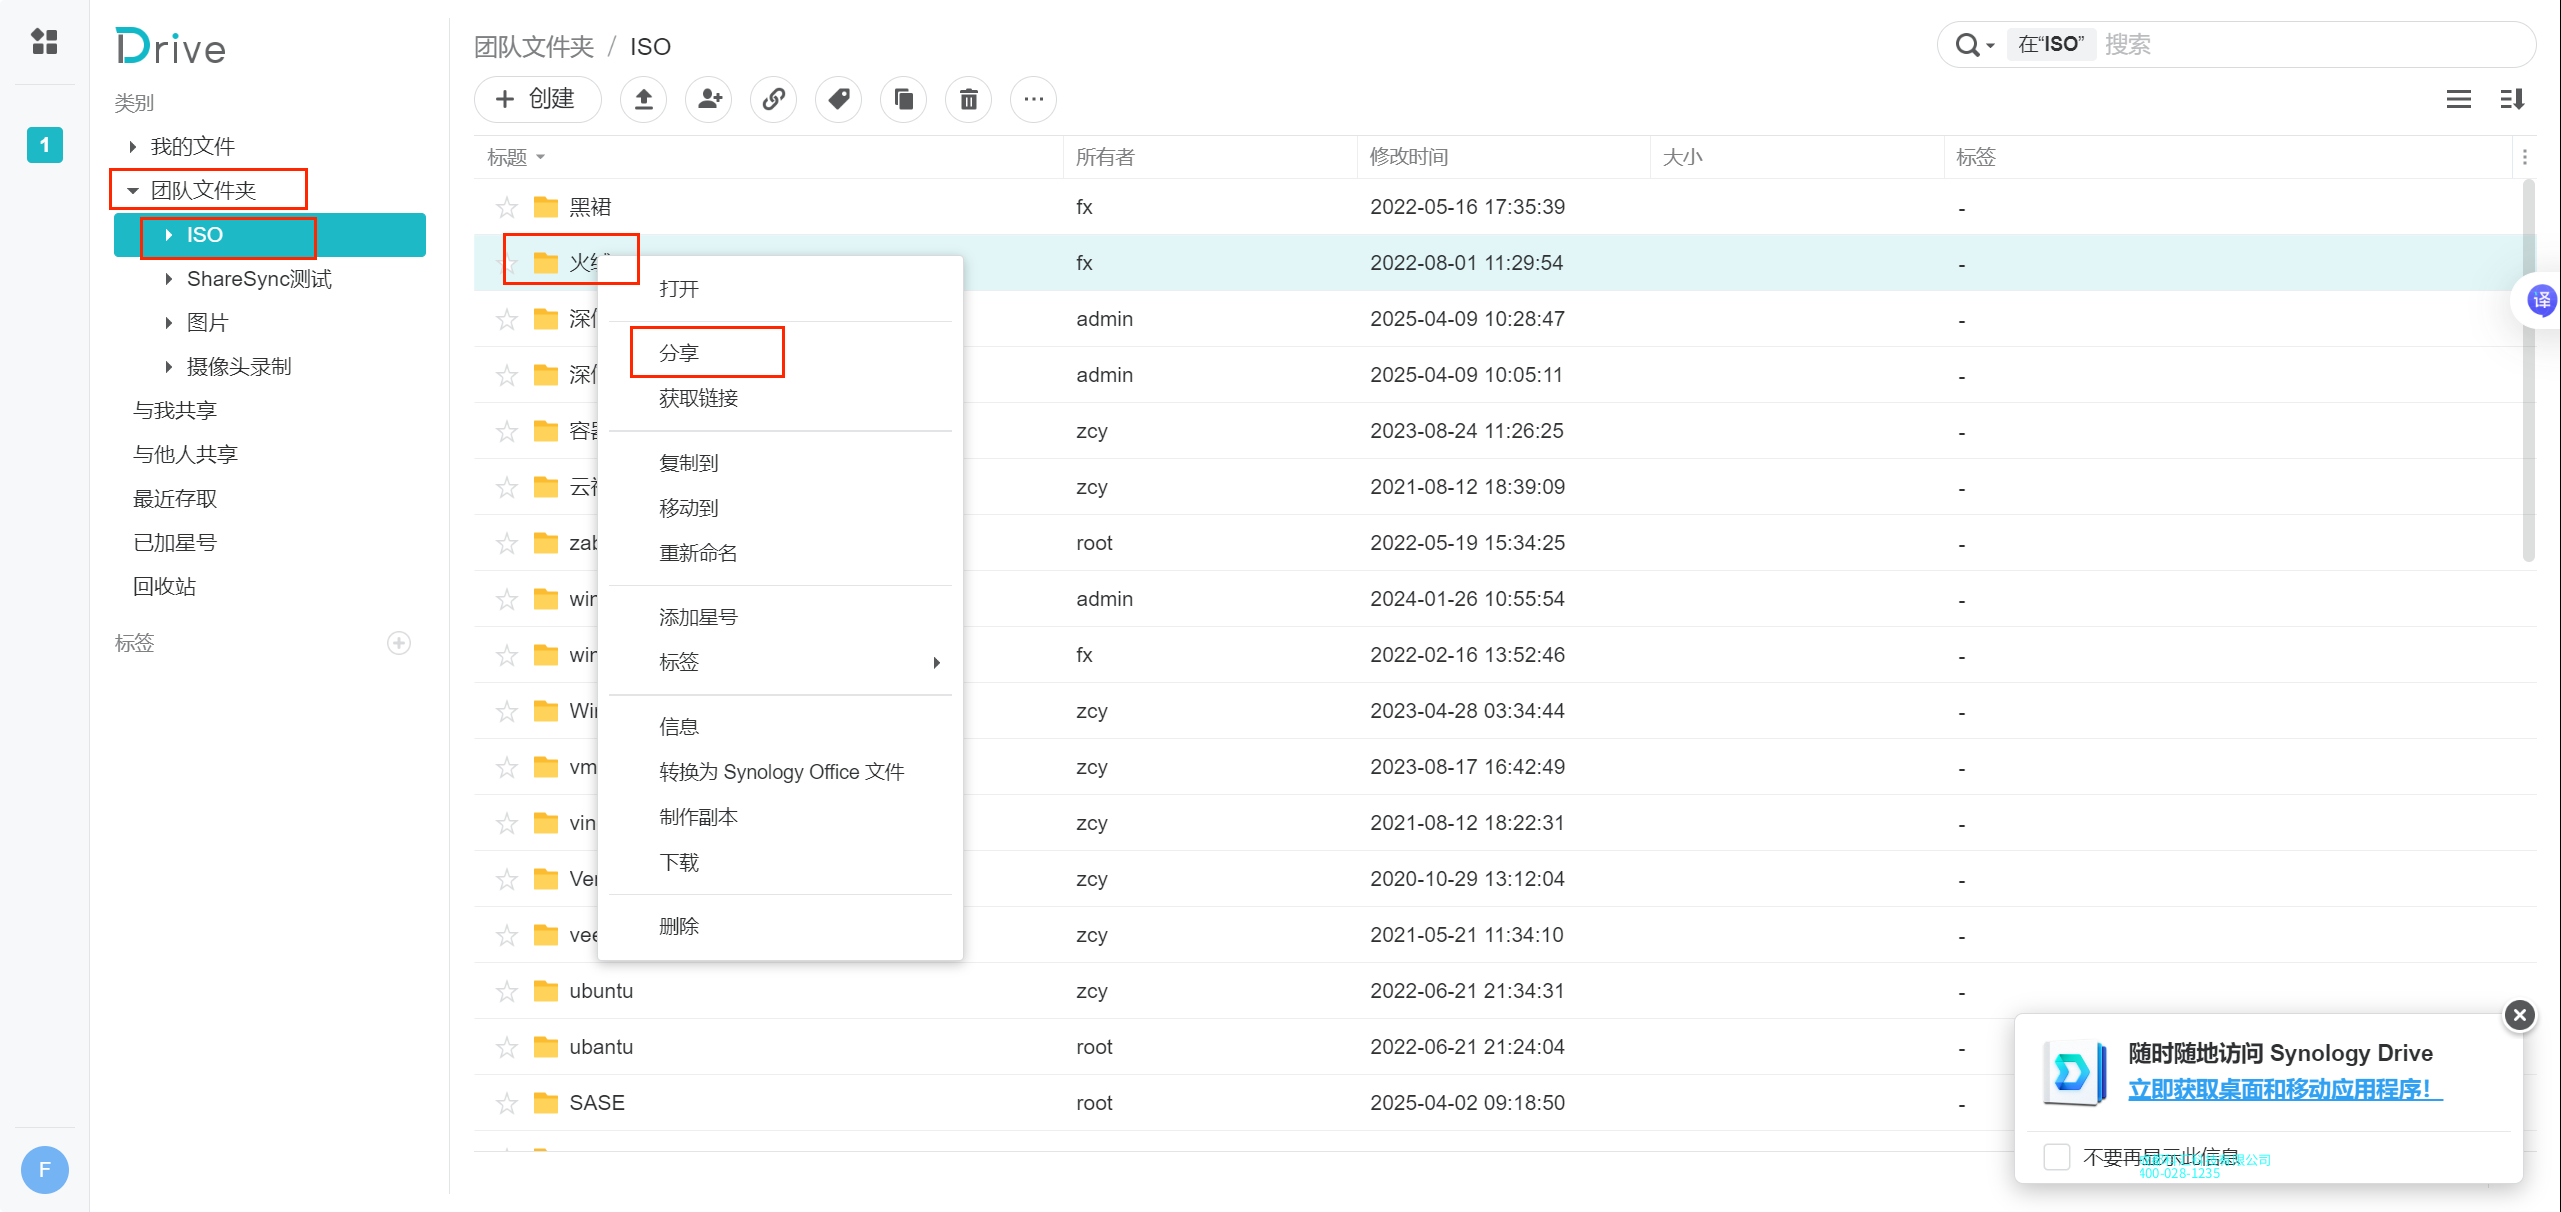
Task: Switch to list view display icon
Action: (x=2459, y=99)
